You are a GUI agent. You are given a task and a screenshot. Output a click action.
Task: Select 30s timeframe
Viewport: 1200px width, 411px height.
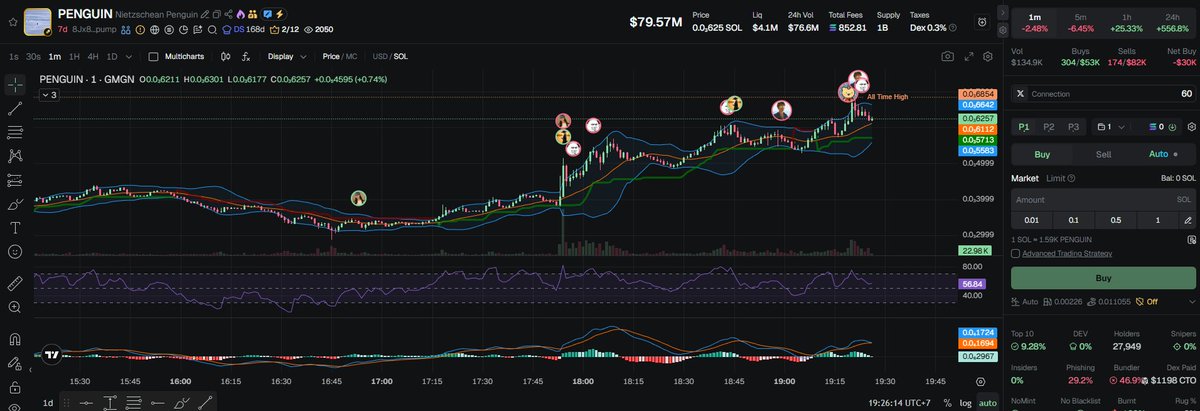click(33, 57)
